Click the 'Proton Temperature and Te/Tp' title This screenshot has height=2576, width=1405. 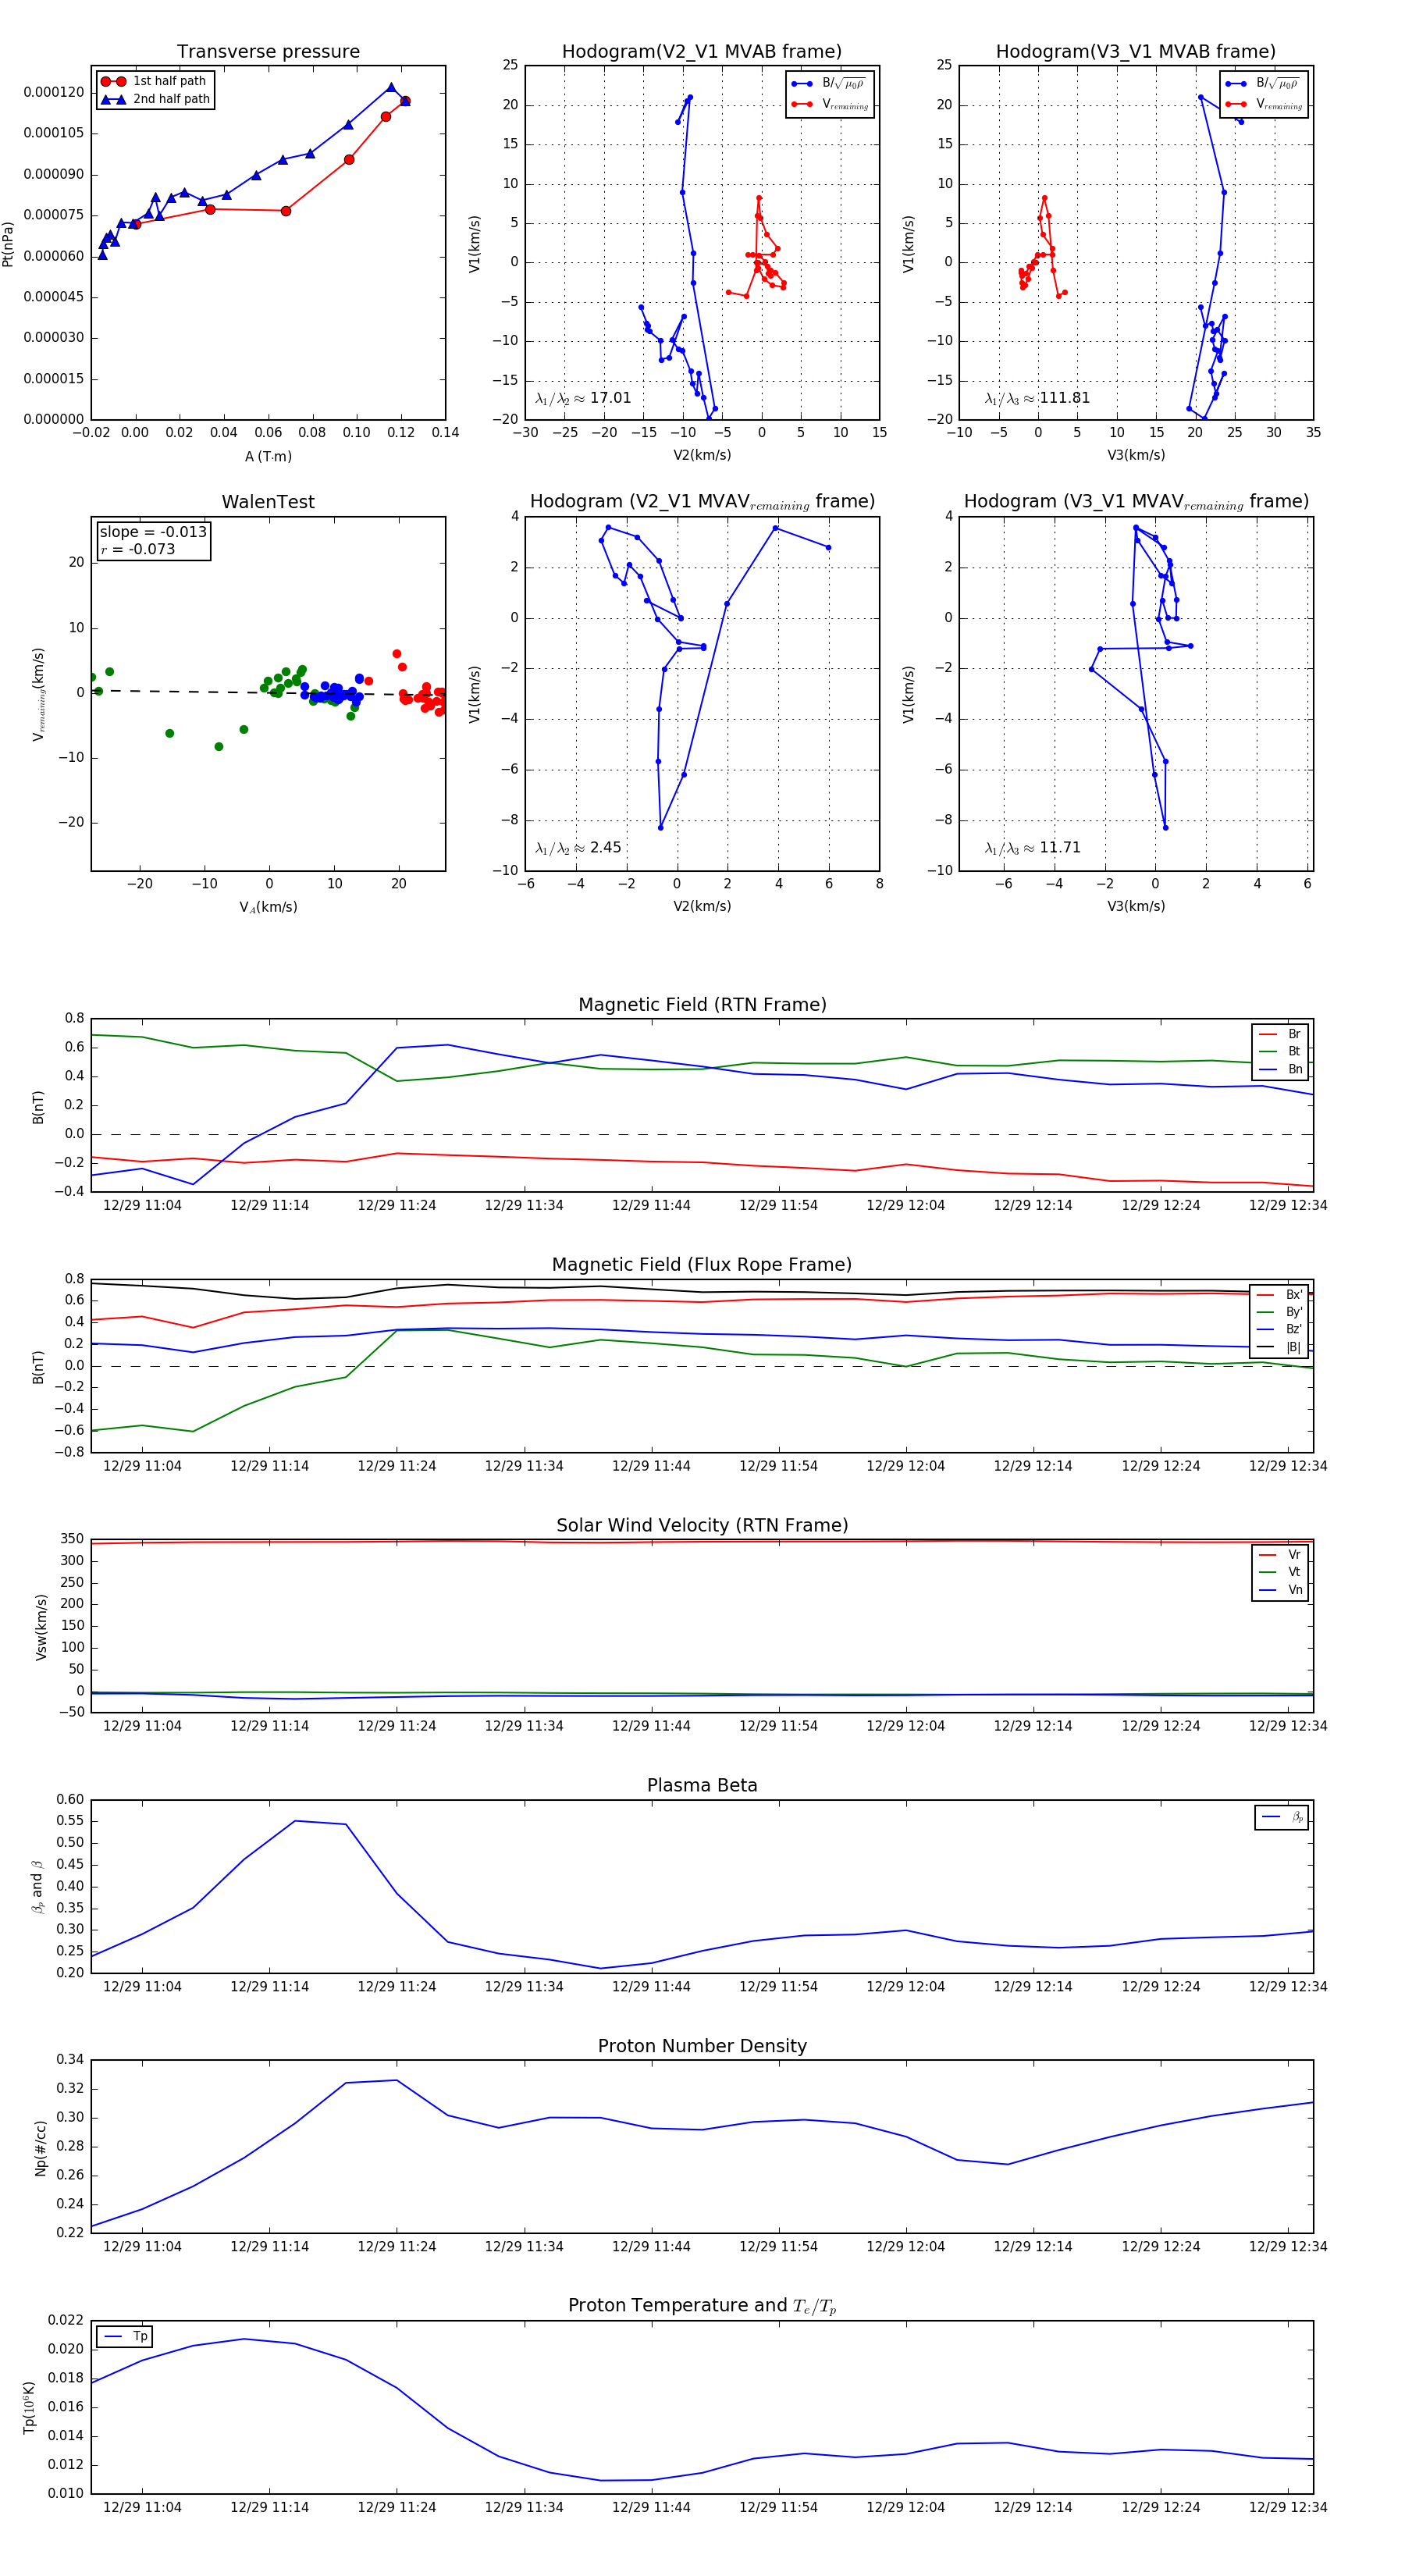coord(702,2306)
